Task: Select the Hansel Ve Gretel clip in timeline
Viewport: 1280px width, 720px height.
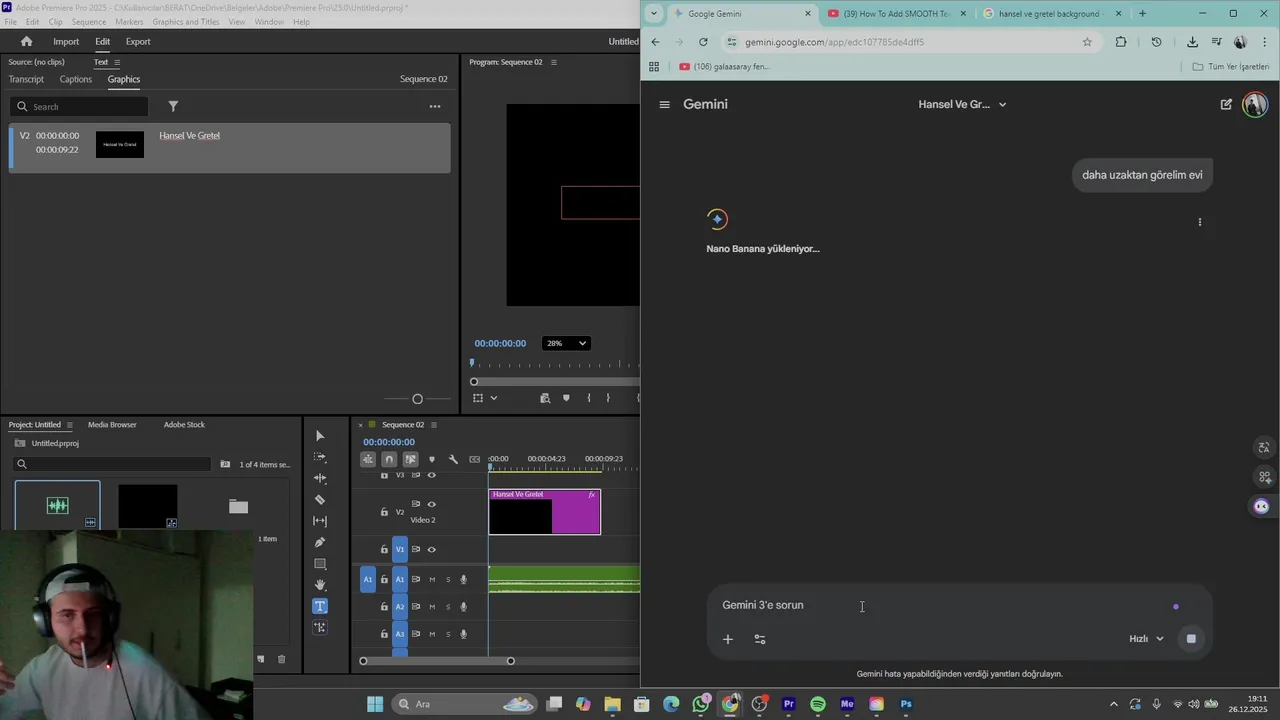Action: [x=545, y=512]
